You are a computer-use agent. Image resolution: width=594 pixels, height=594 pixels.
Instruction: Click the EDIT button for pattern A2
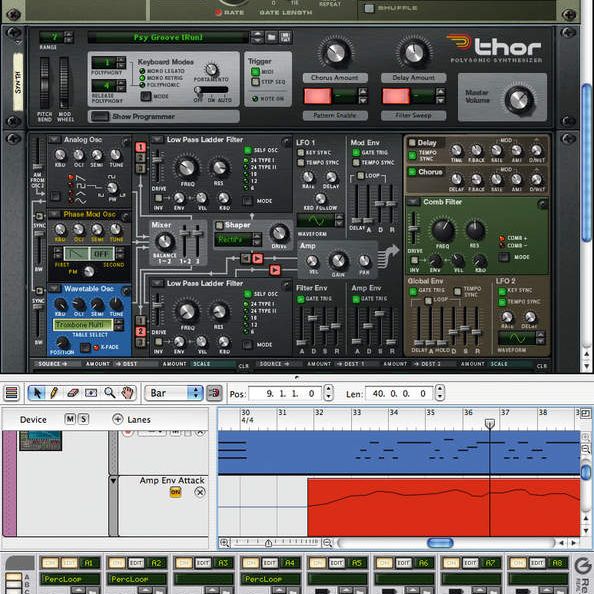click(x=136, y=563)
